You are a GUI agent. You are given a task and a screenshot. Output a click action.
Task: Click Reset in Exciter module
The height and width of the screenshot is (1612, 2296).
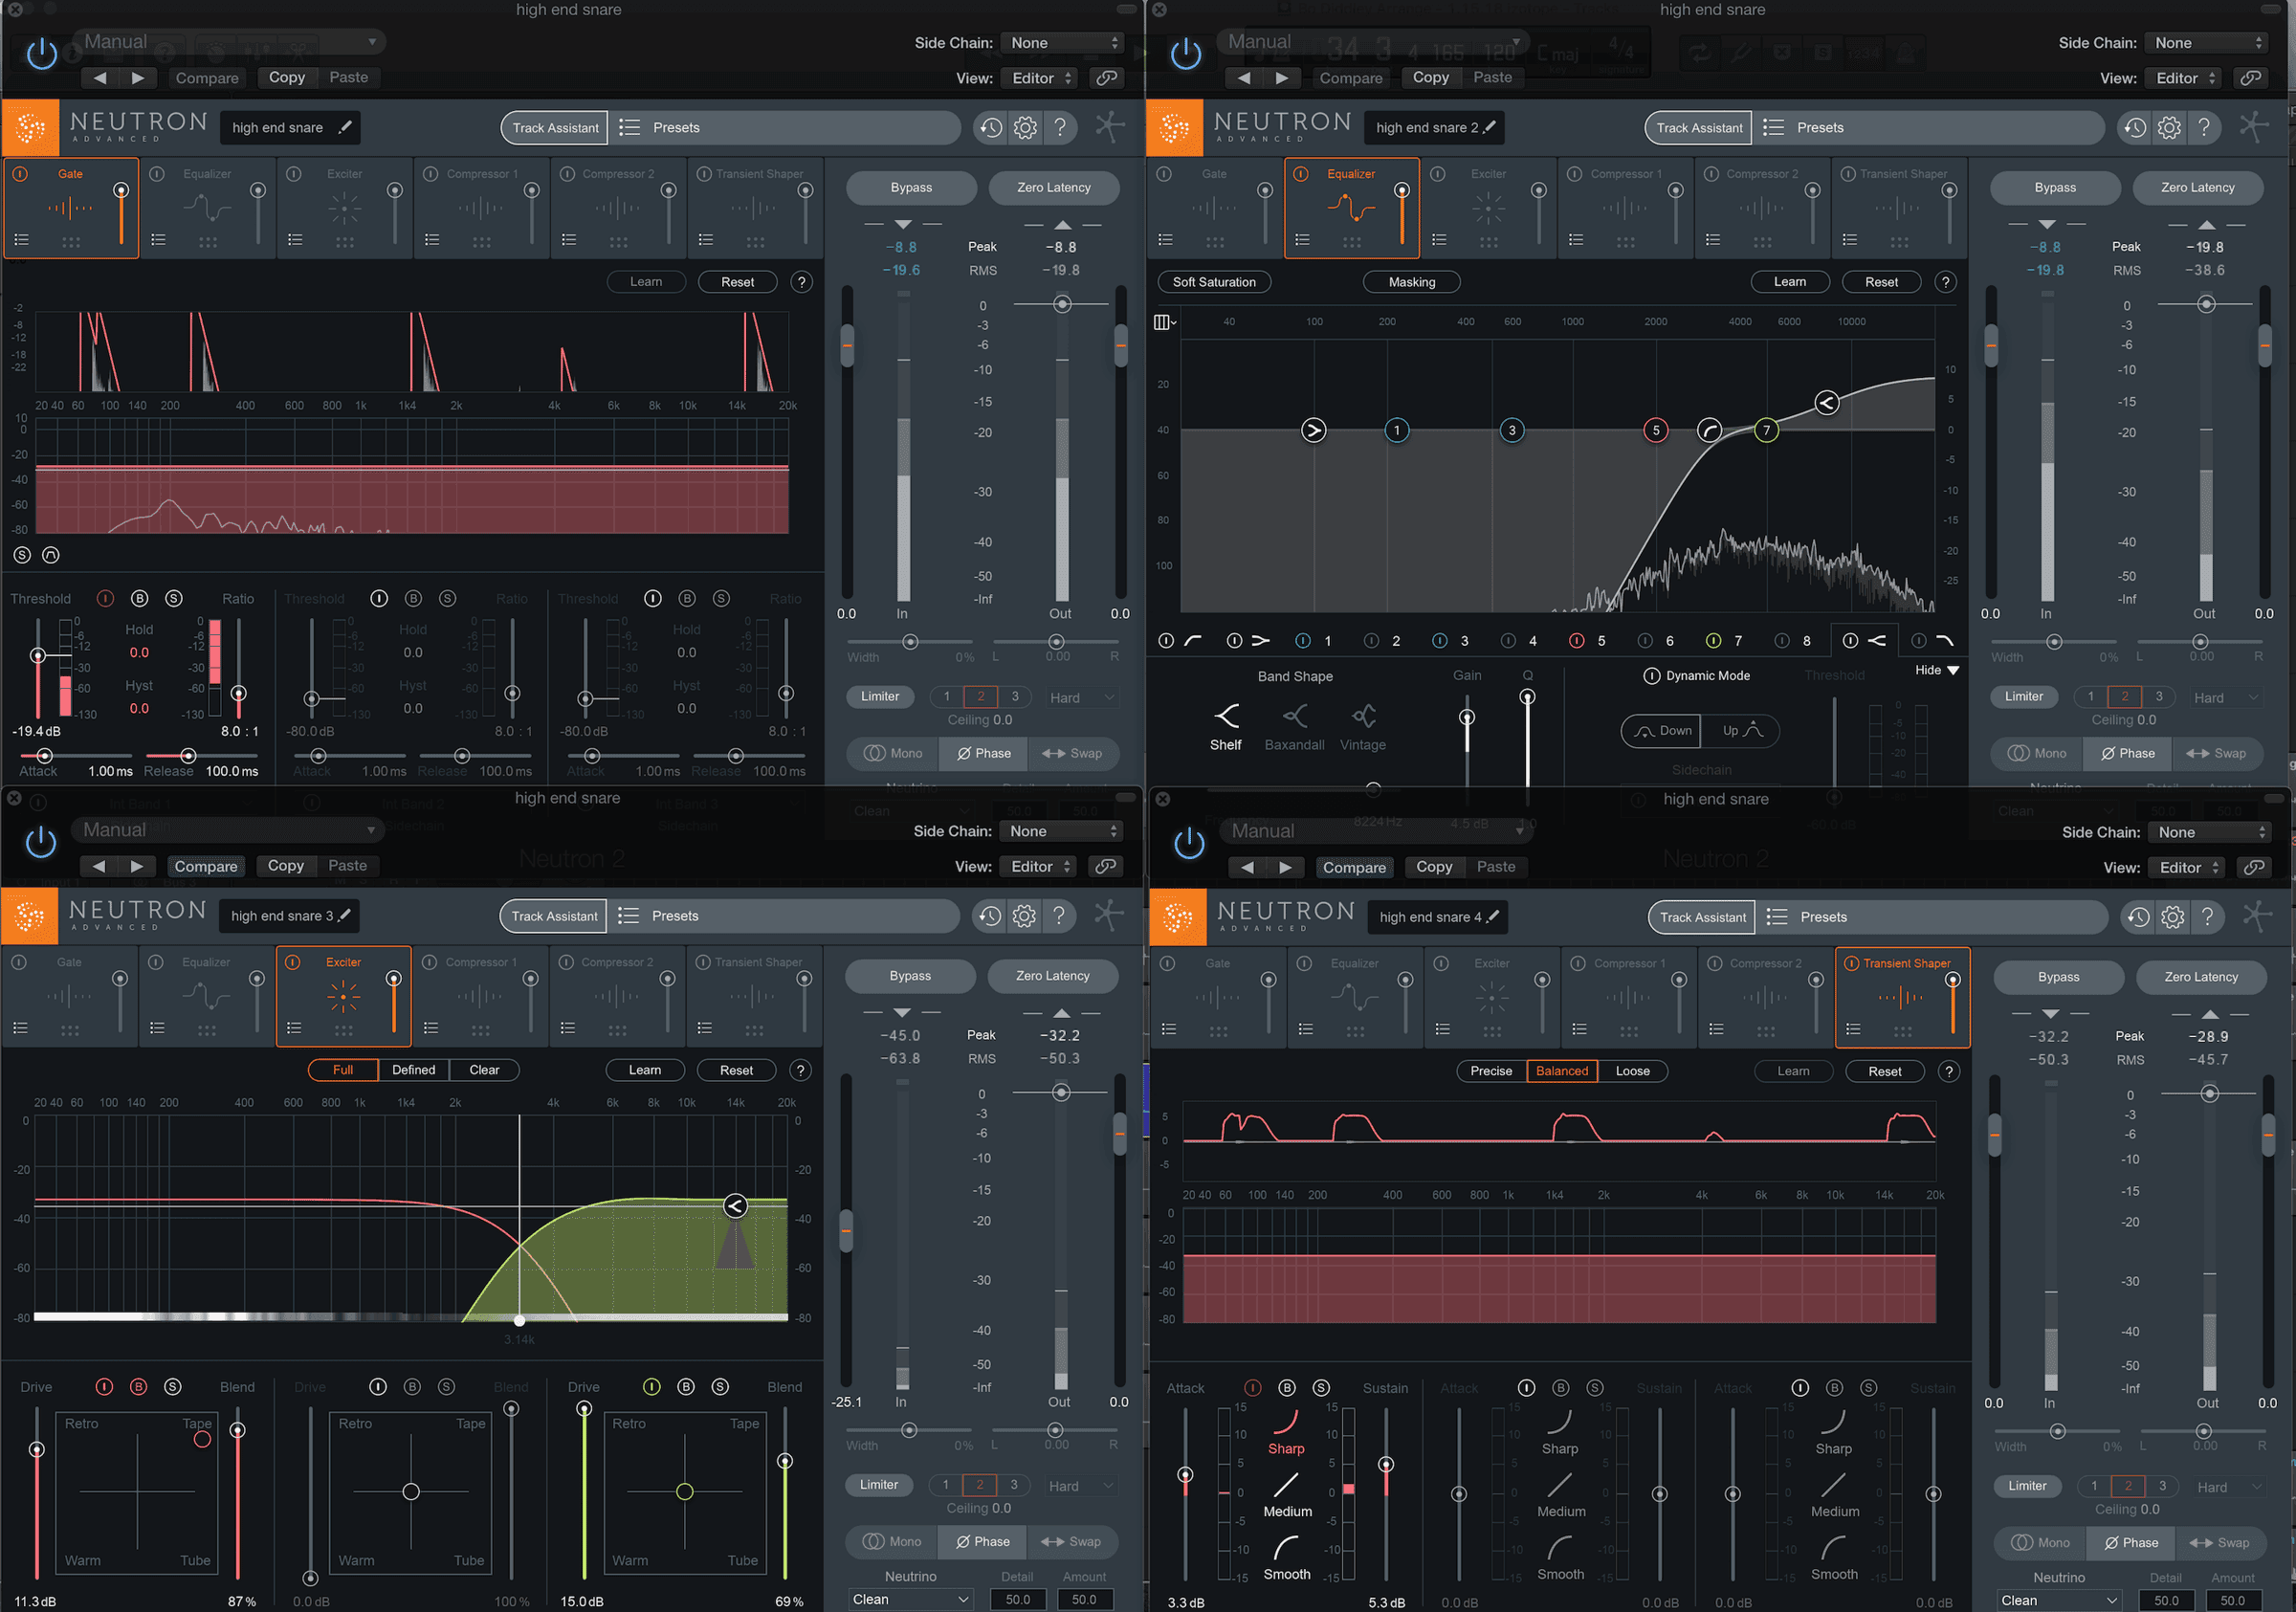pyautogui.click(x=737, y=1070)
